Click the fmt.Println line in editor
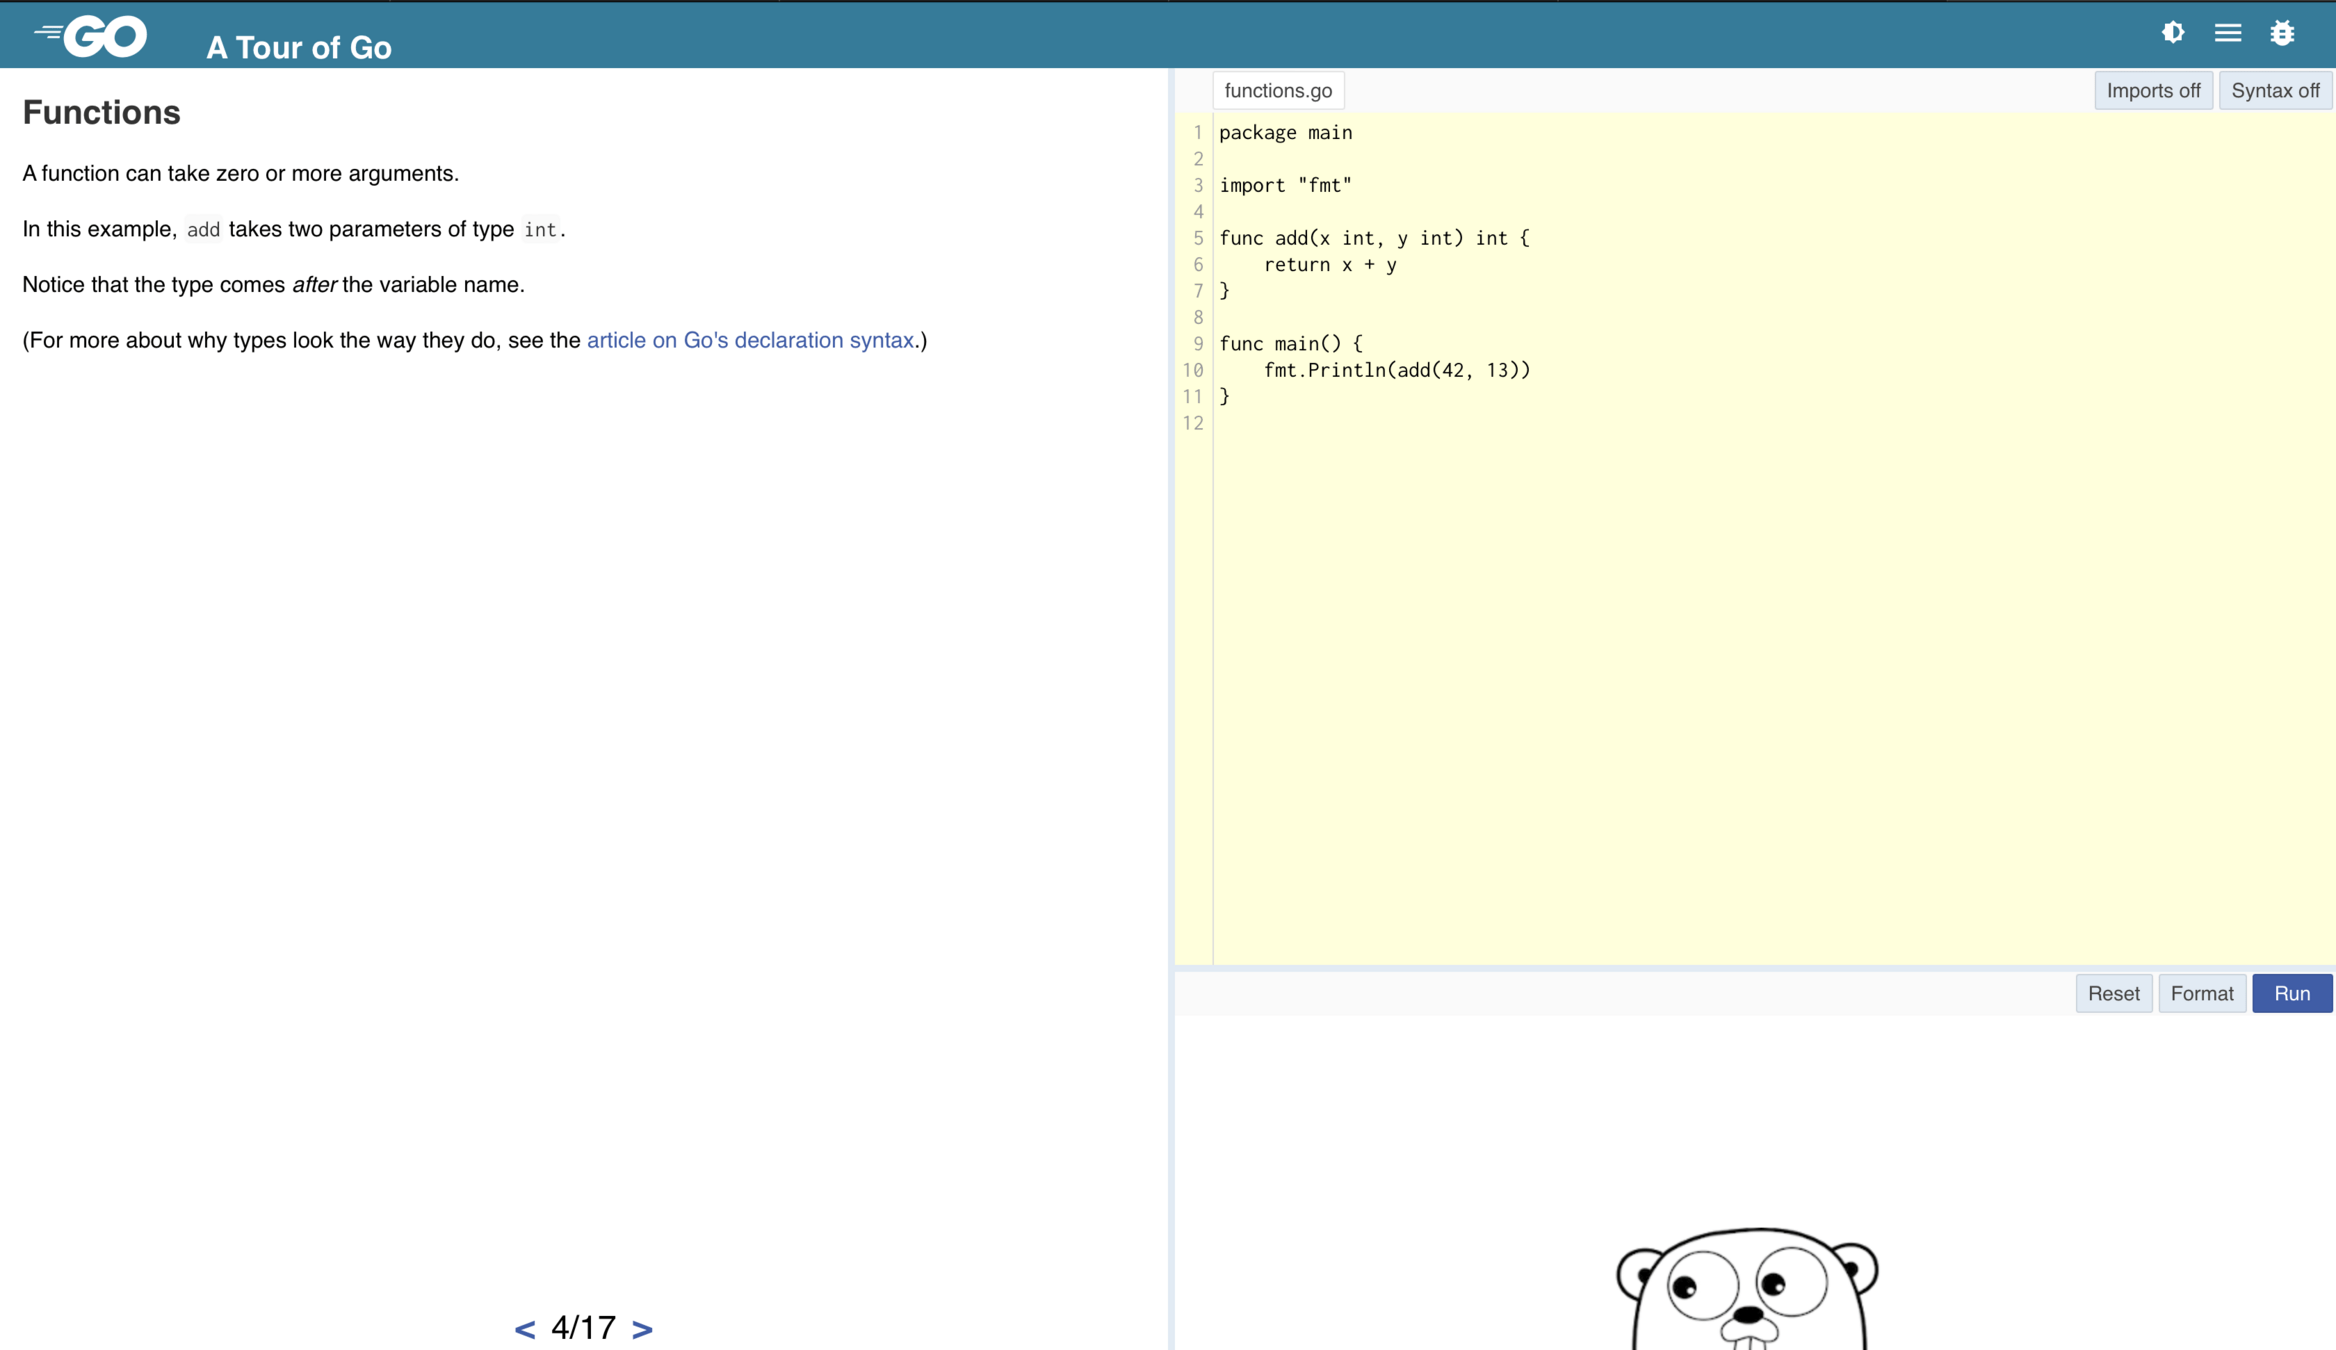 [1396, 370]
